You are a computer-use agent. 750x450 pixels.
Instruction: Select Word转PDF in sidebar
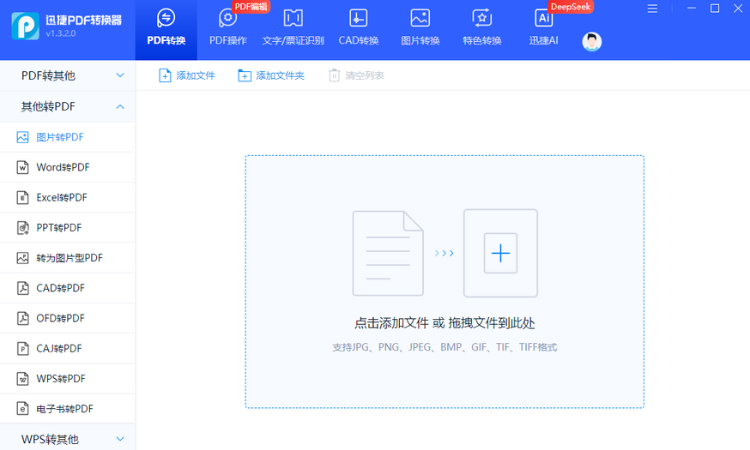[x=62, y=167]
